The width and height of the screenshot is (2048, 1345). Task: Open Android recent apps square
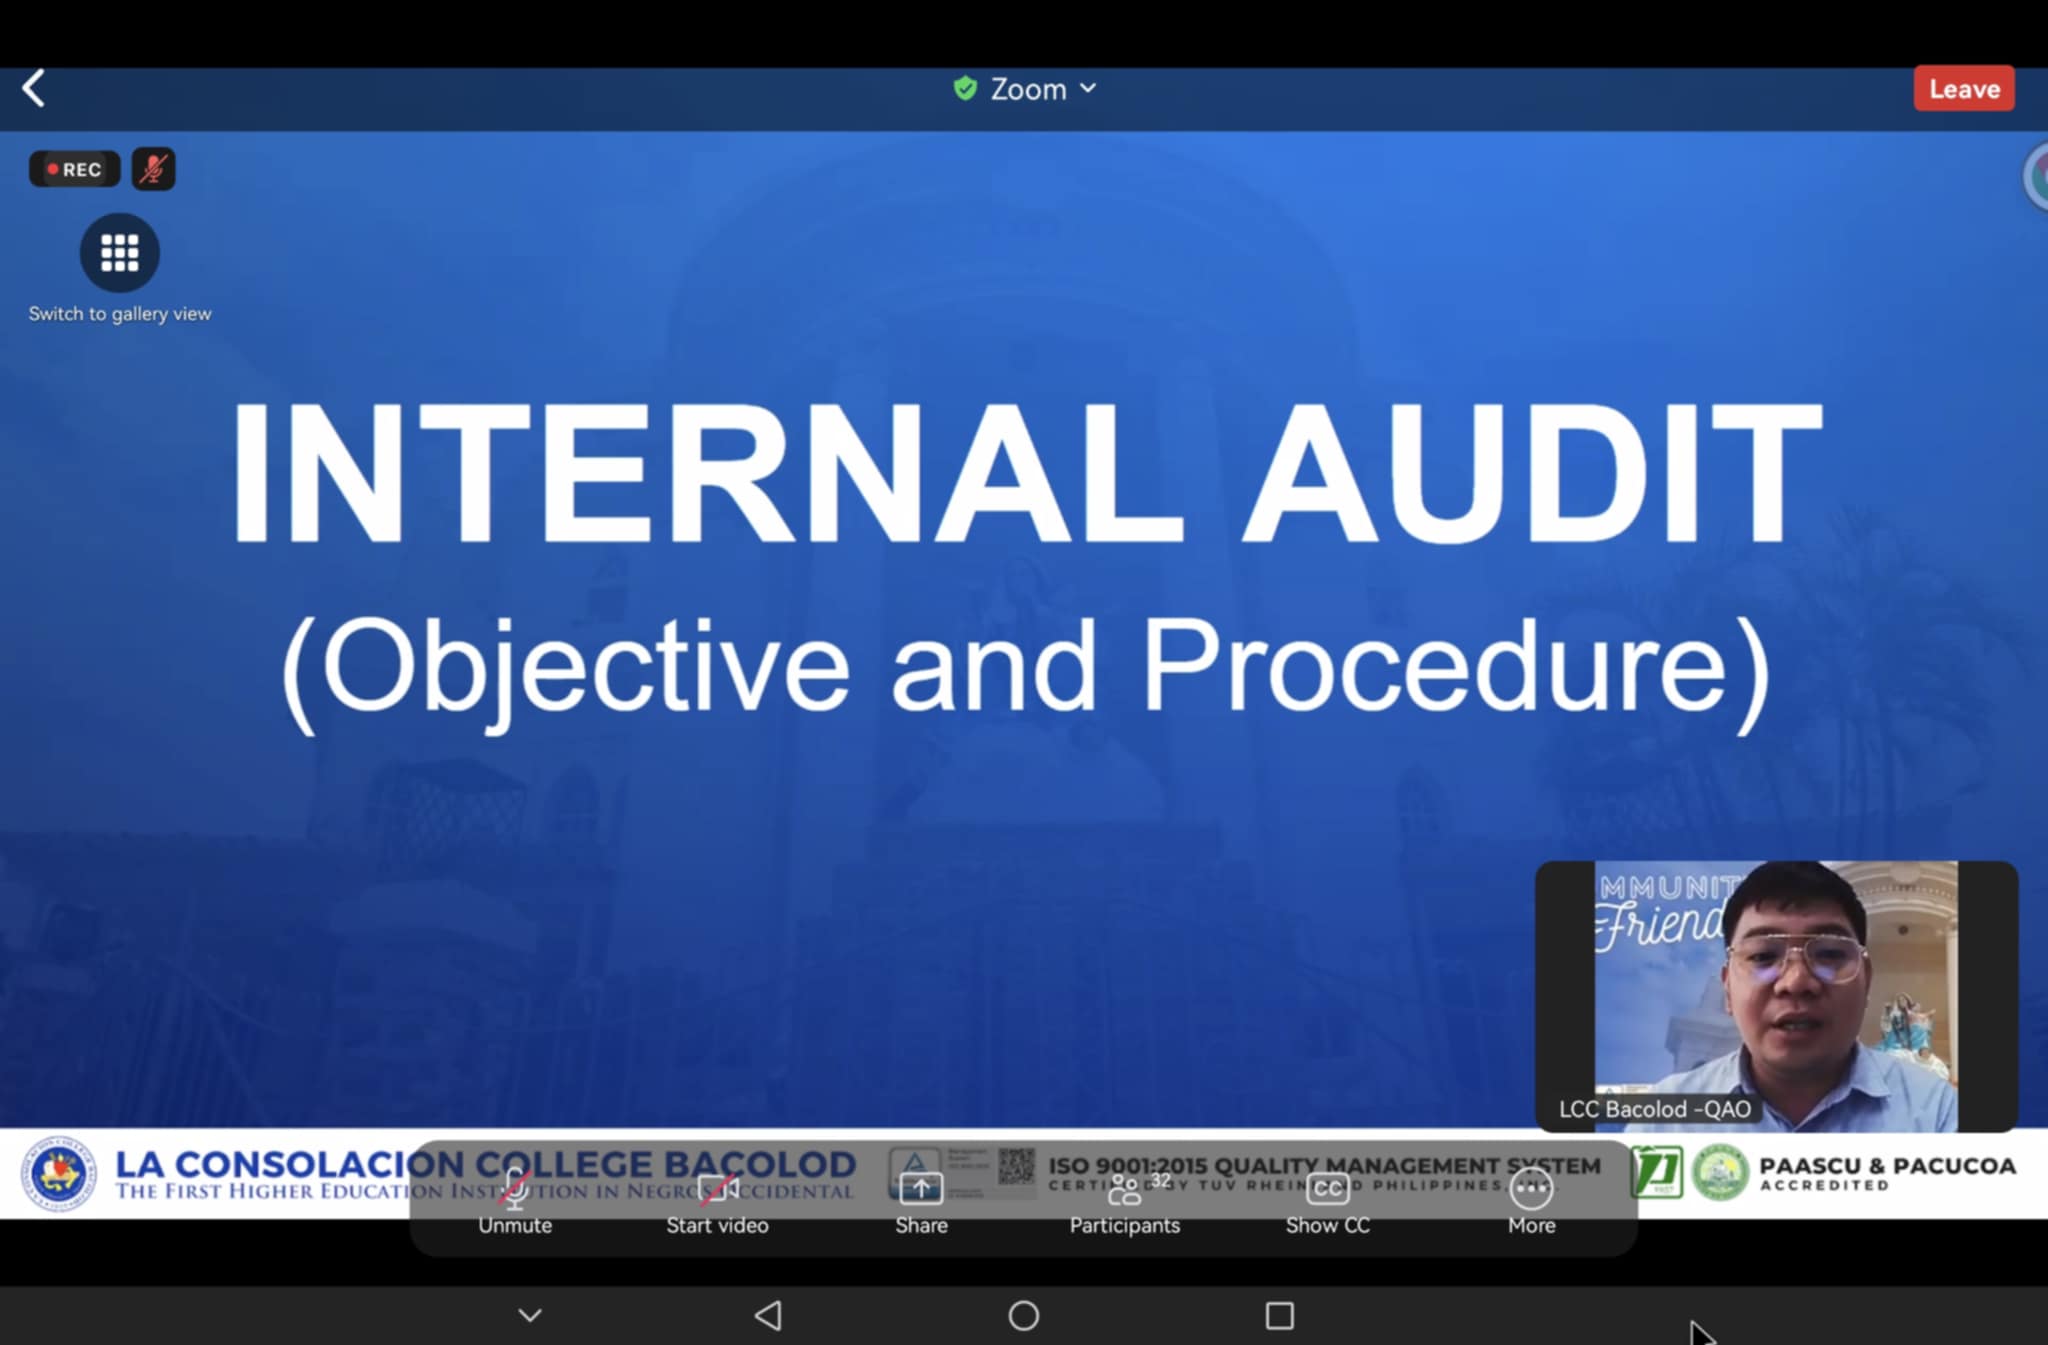click(1279, 1315)
